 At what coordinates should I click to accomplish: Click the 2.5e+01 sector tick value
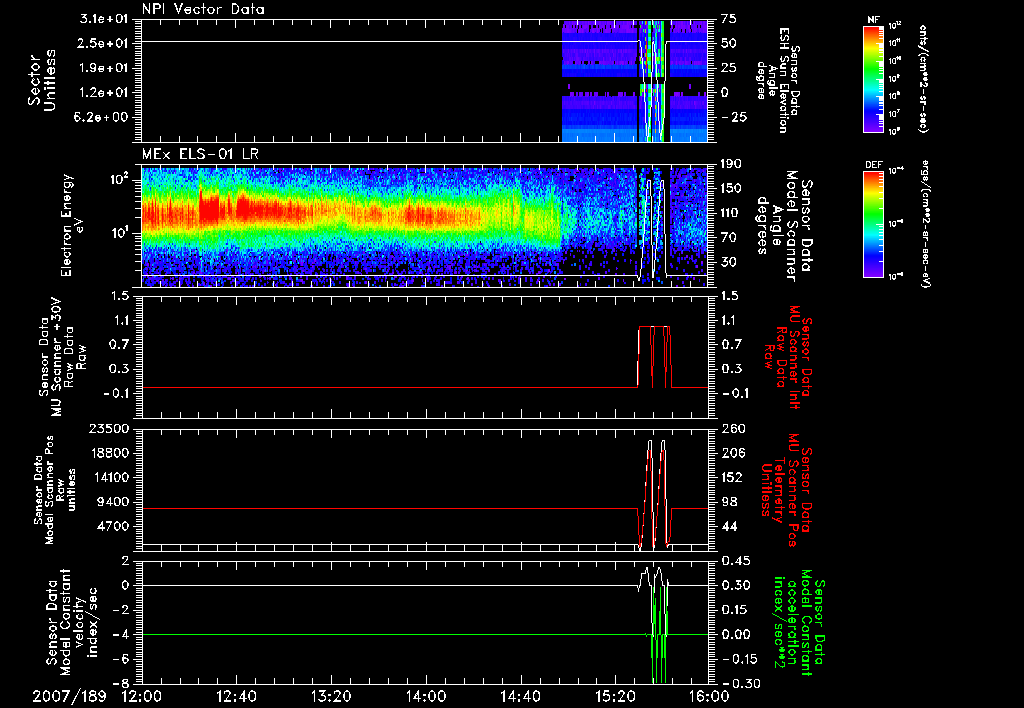click(104, 43)
